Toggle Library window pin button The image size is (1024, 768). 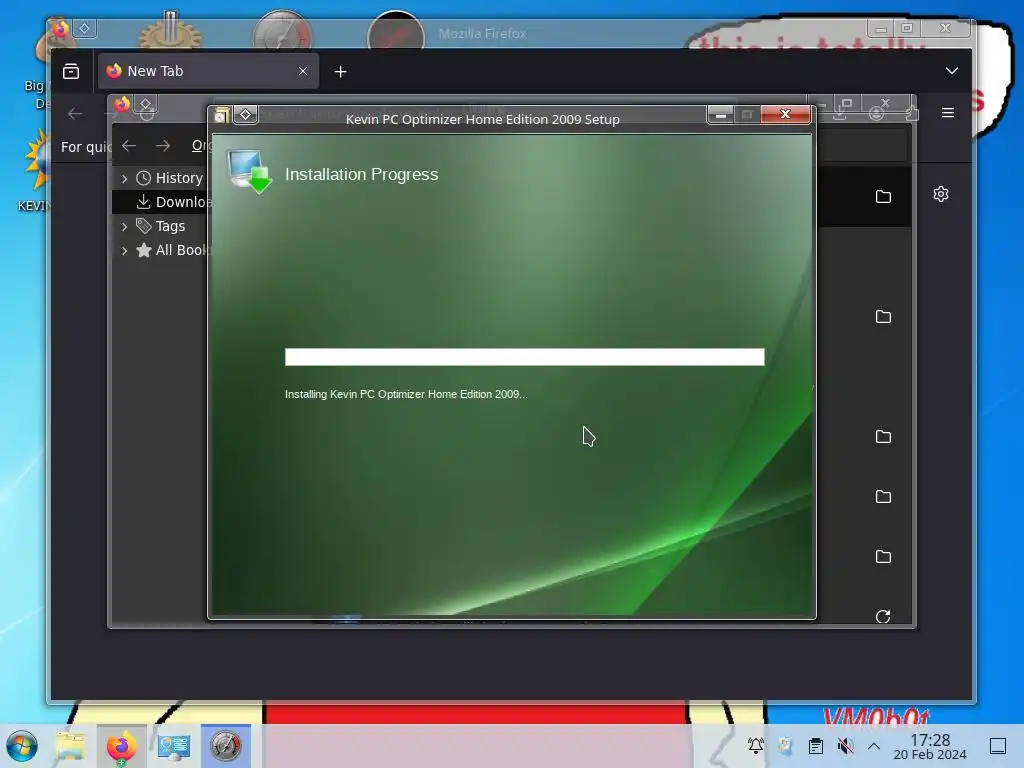[x=146, y=104]
